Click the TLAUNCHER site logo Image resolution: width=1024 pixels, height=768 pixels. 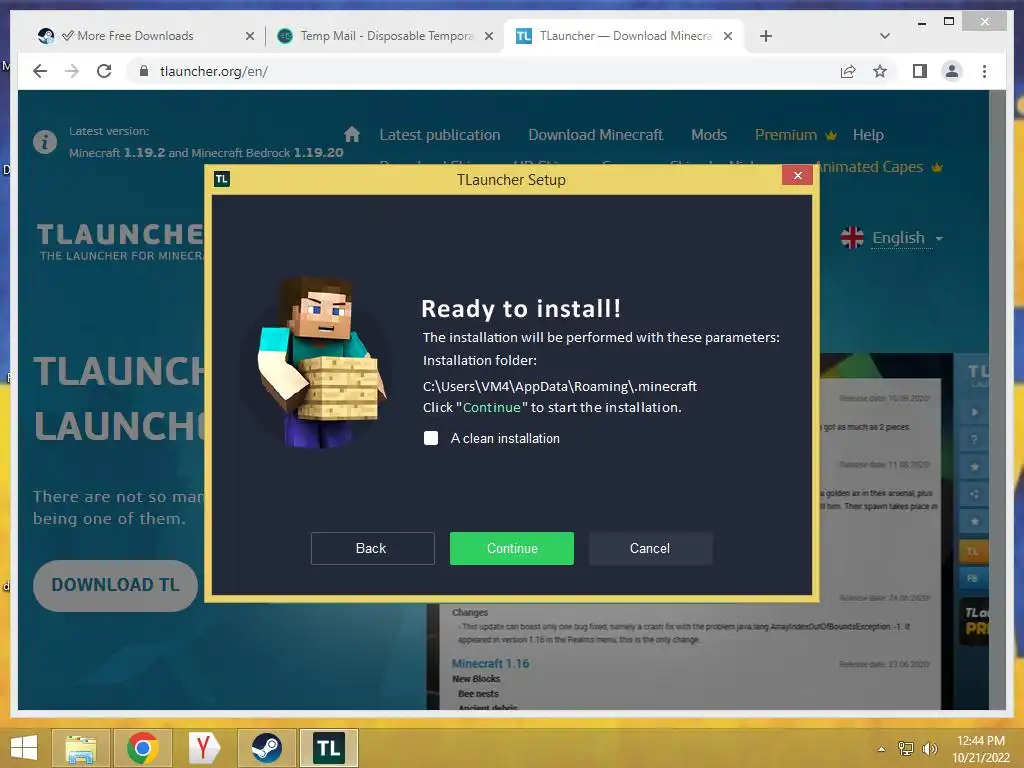[120, 241]
